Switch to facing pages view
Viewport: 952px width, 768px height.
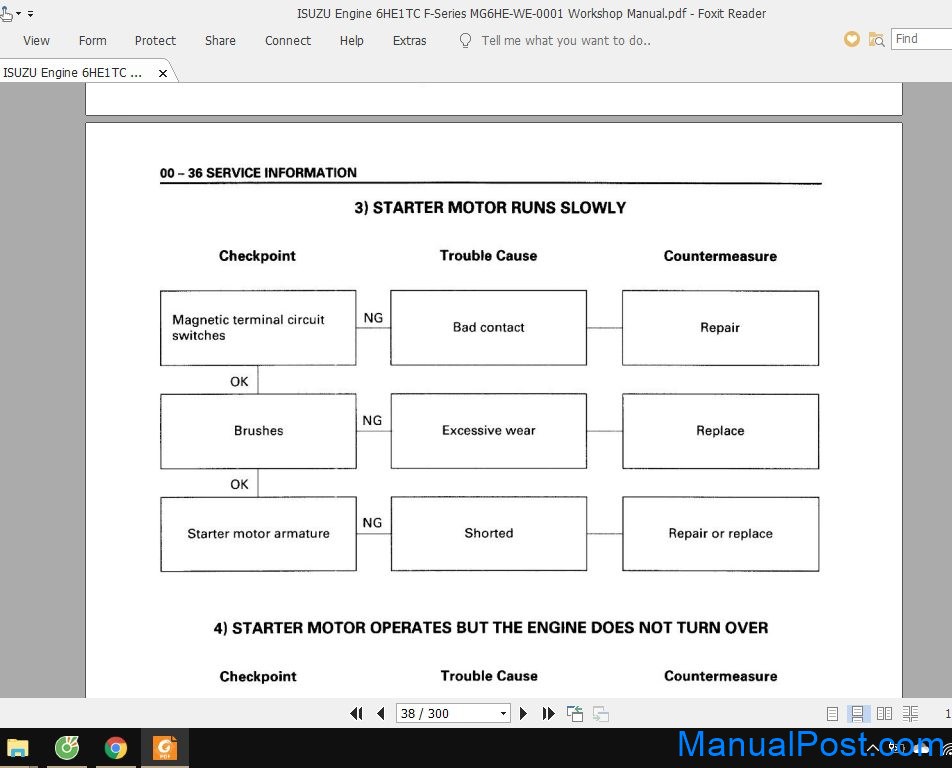point(884,714)
